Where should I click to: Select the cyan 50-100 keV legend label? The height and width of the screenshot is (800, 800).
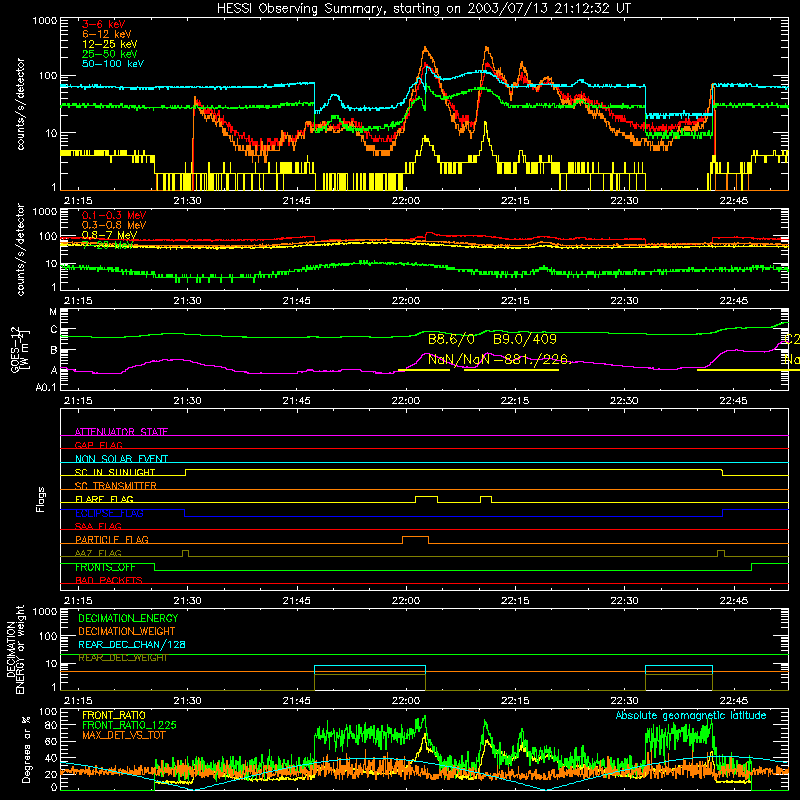click(113, 64)
